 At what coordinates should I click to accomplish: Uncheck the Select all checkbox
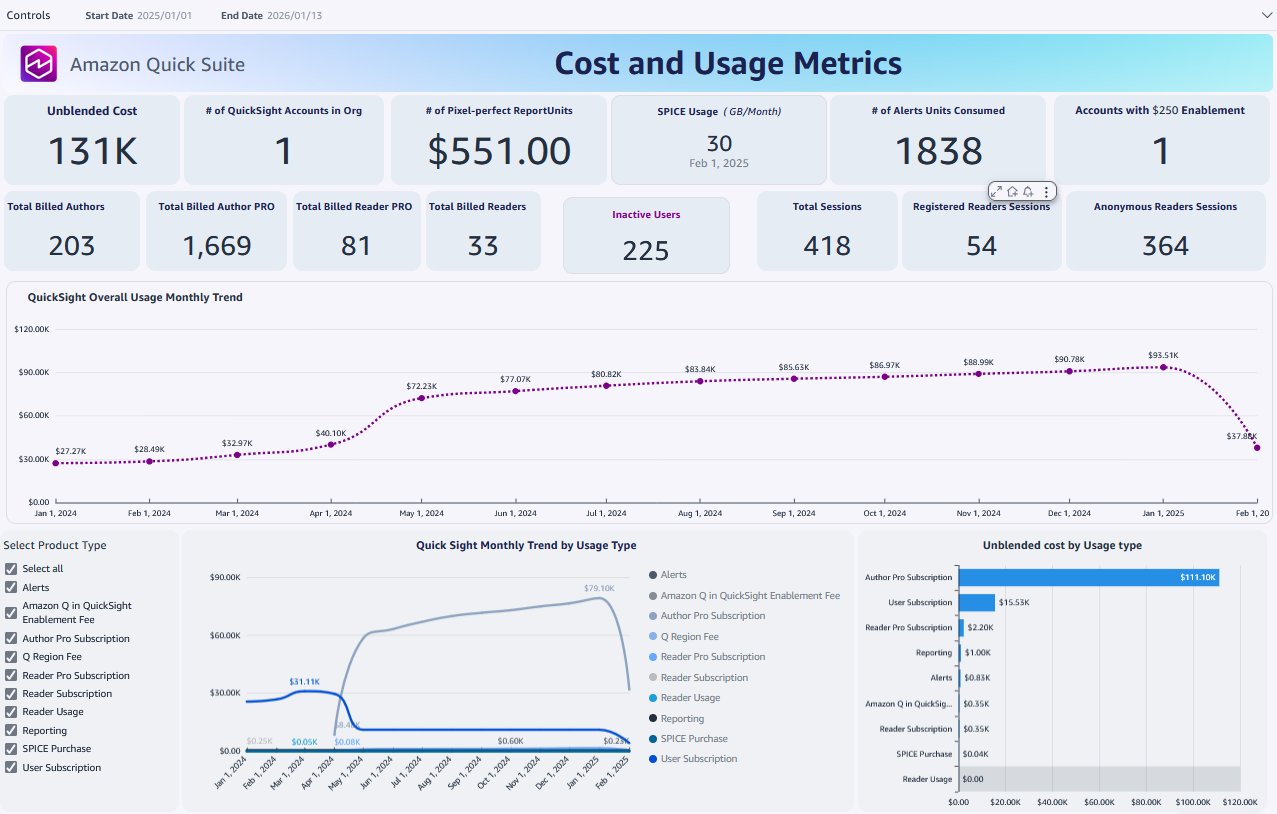tap(11, 569)
